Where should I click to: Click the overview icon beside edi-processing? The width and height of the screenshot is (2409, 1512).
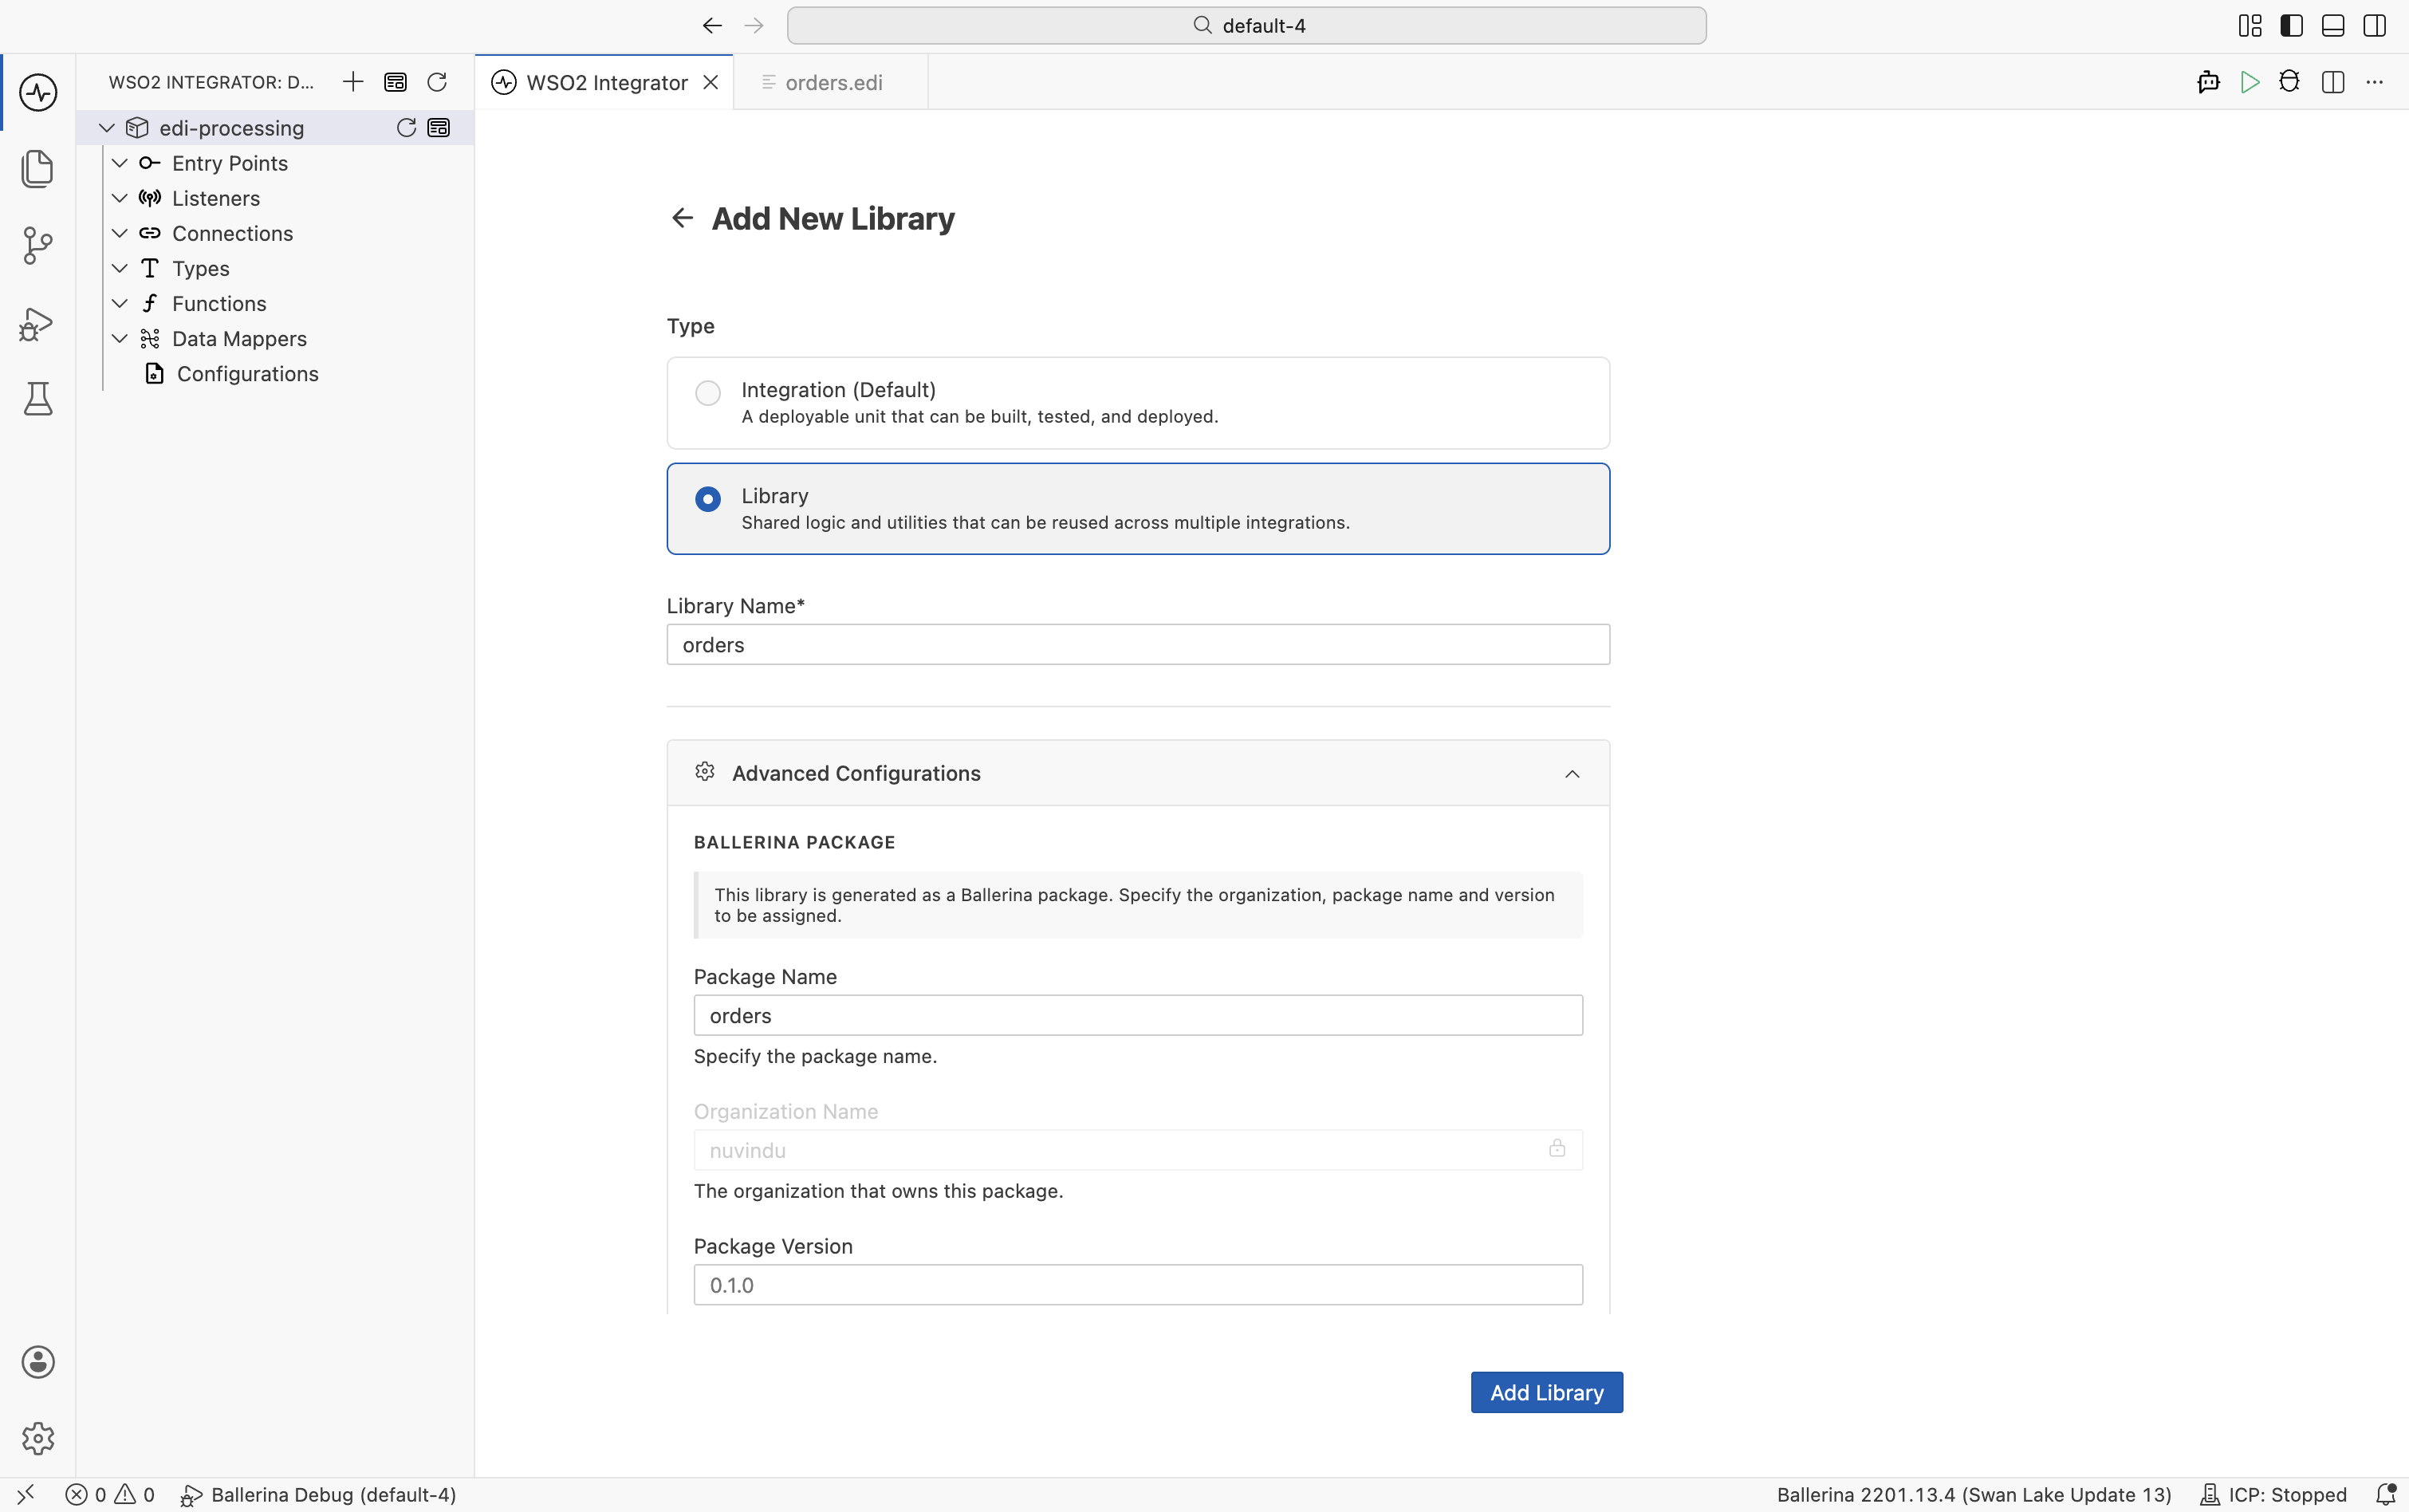[439, 127]
